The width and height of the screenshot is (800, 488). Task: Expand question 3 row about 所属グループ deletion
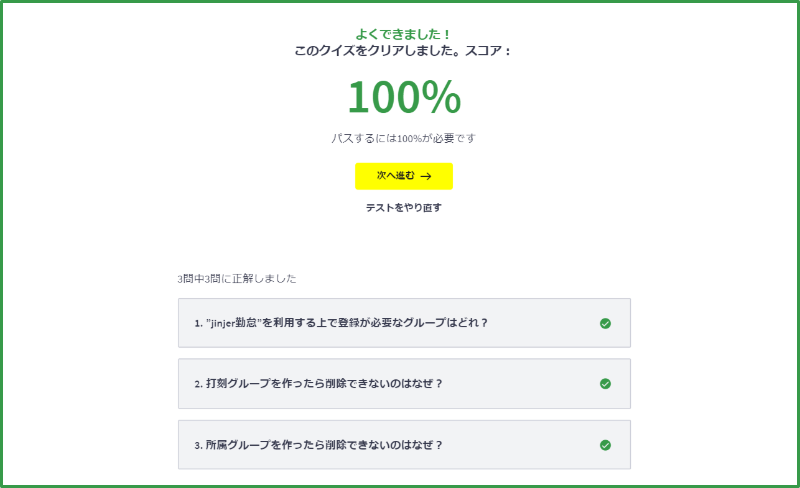click(x=404, y=445)
